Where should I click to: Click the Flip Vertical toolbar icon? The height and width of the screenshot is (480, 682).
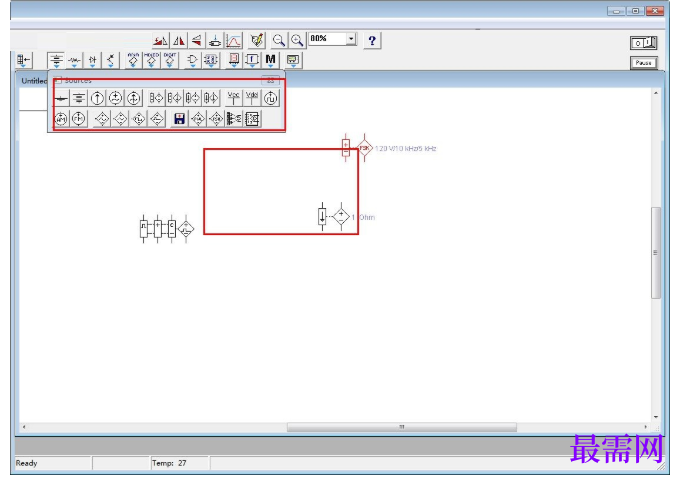[x=197, y=41]
